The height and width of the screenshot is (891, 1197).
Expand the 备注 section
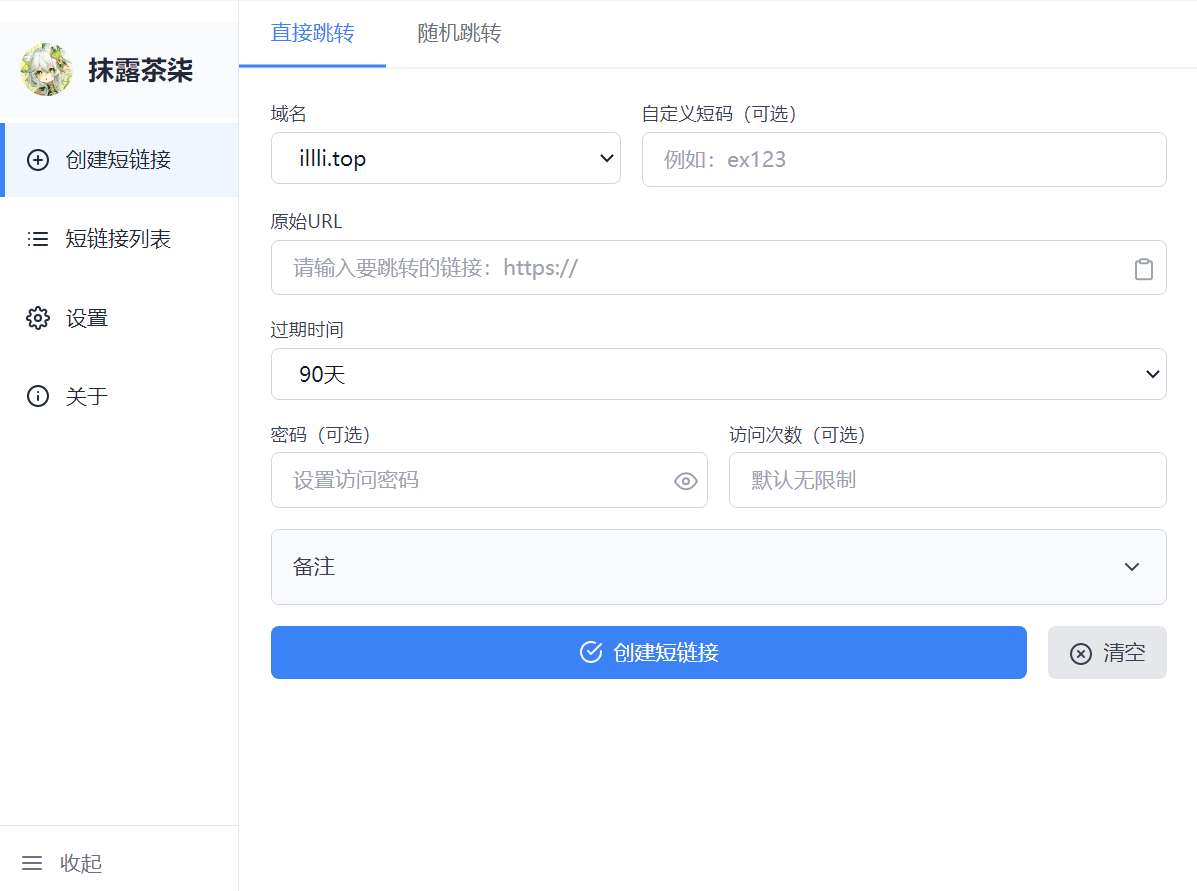718,567
